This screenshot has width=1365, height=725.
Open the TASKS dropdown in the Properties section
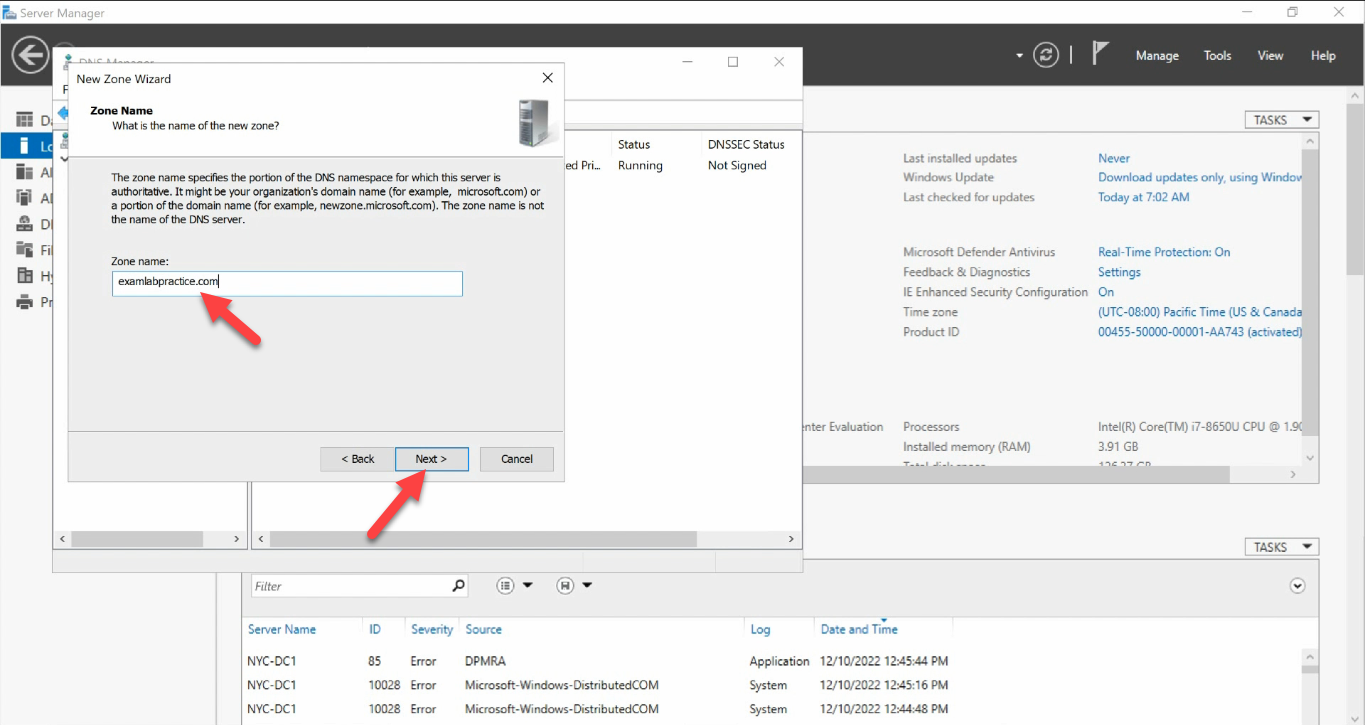pyautogui.click(x=1281, y=120)
